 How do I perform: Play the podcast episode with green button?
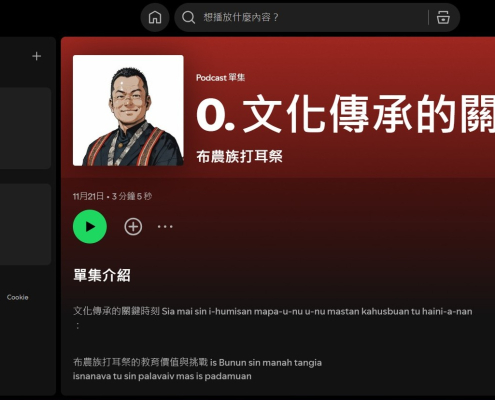tap(90, 227)
